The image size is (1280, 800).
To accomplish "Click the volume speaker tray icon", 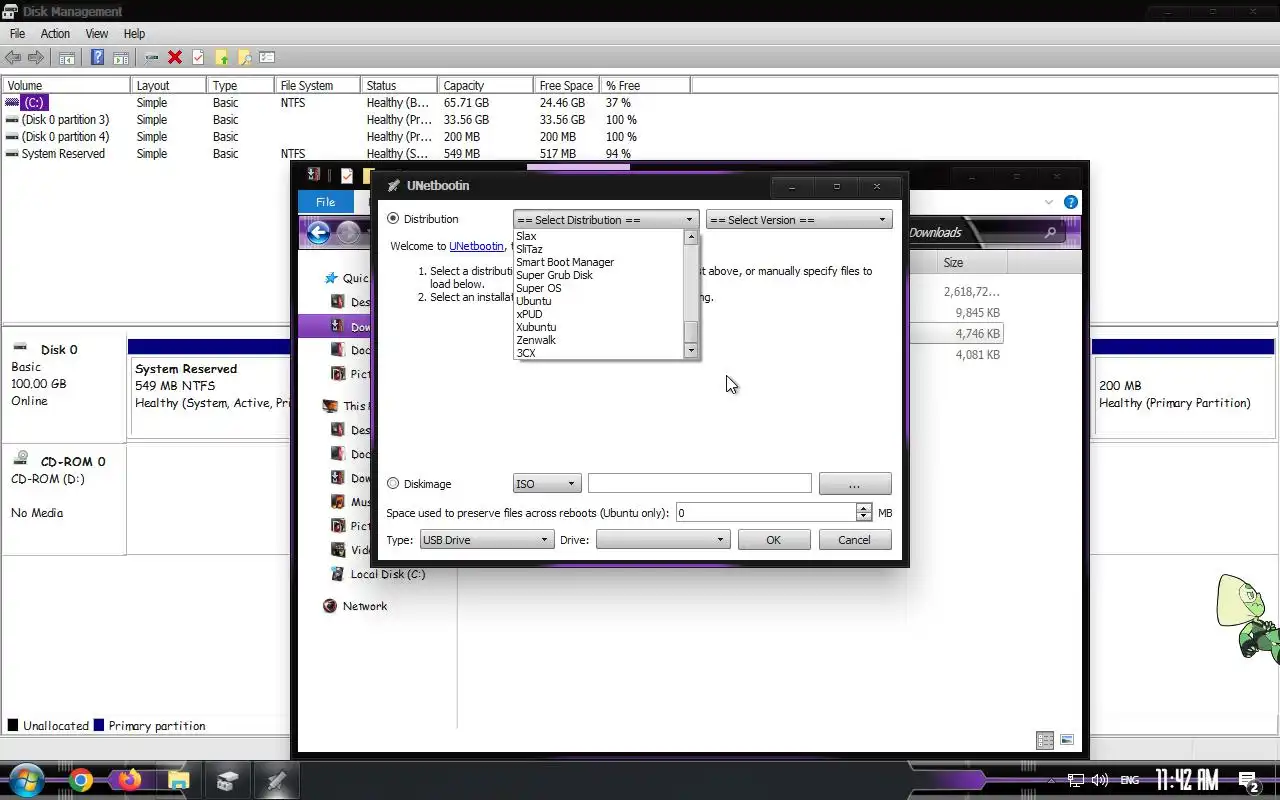I will point(1100,780).
